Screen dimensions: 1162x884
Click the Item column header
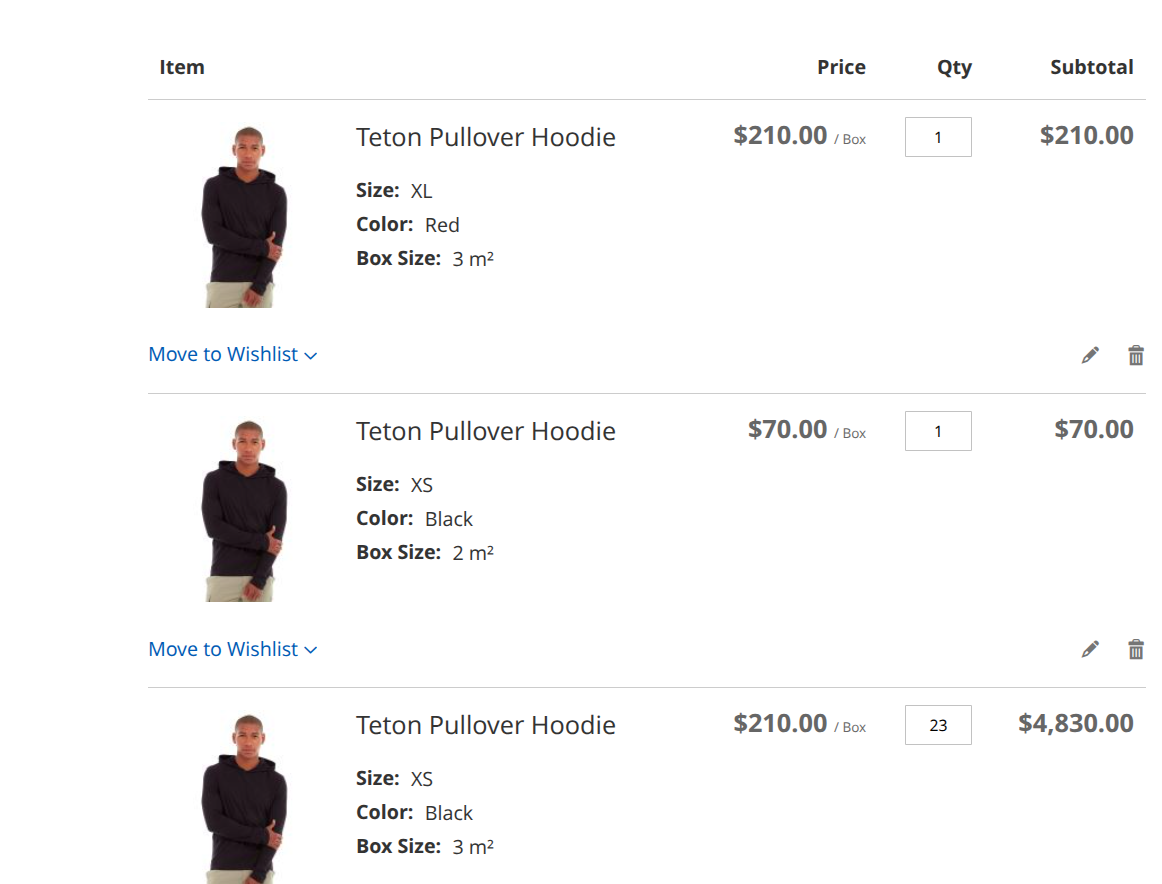[182, 67]
